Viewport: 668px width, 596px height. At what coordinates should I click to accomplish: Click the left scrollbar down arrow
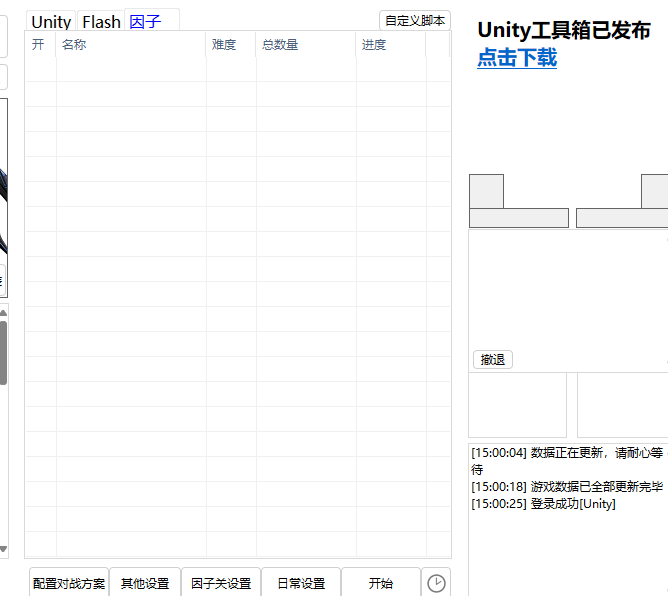tap(3, 549)
